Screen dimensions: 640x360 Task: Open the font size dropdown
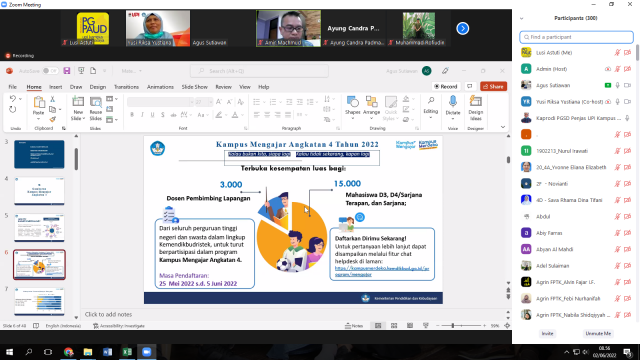coord(210,102)
